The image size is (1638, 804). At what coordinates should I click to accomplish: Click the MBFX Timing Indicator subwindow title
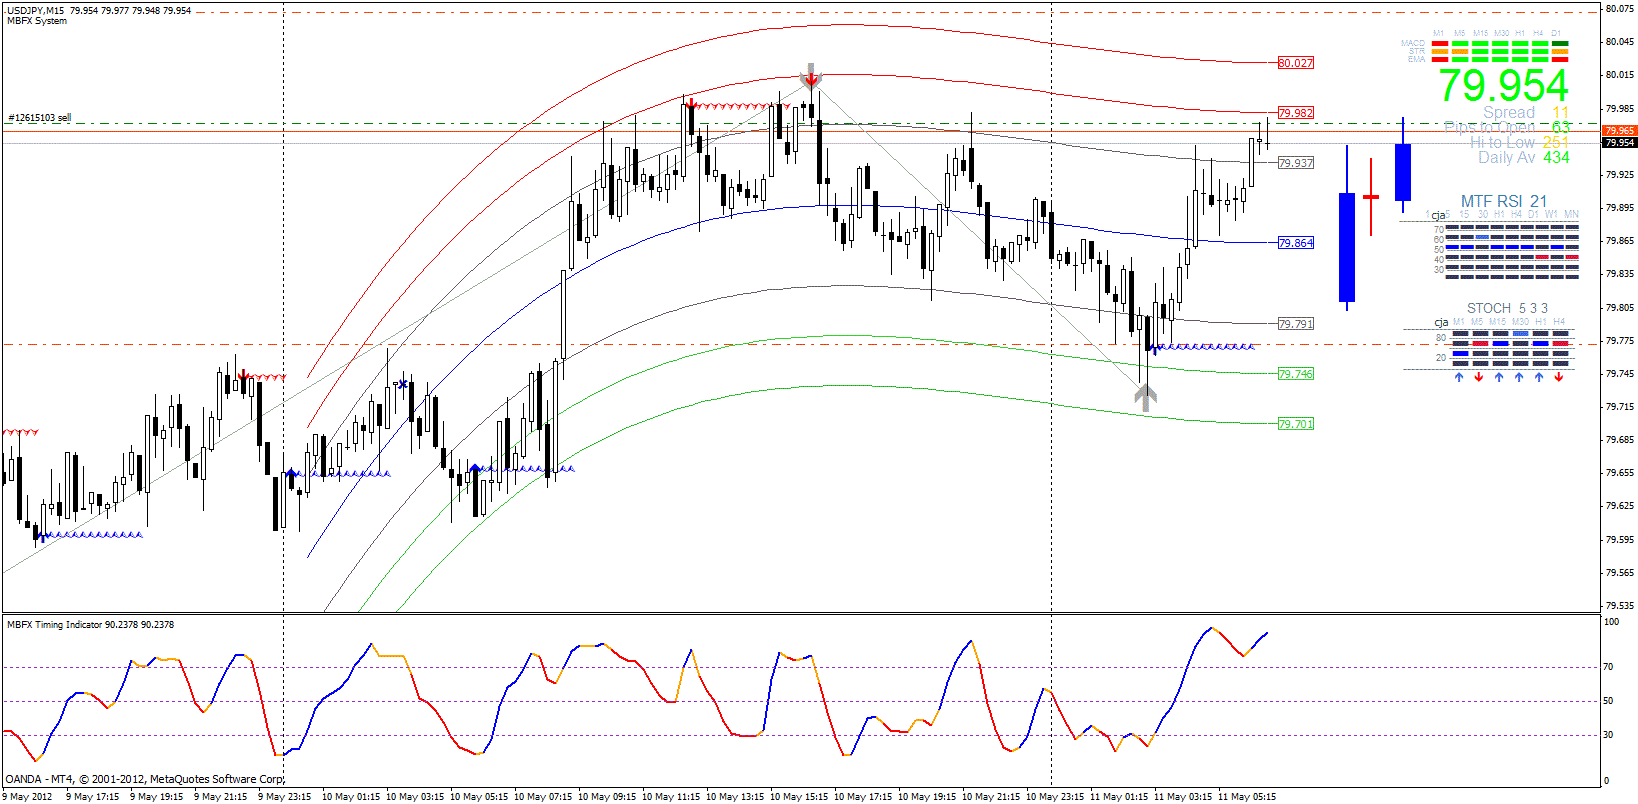coord(90,625)
